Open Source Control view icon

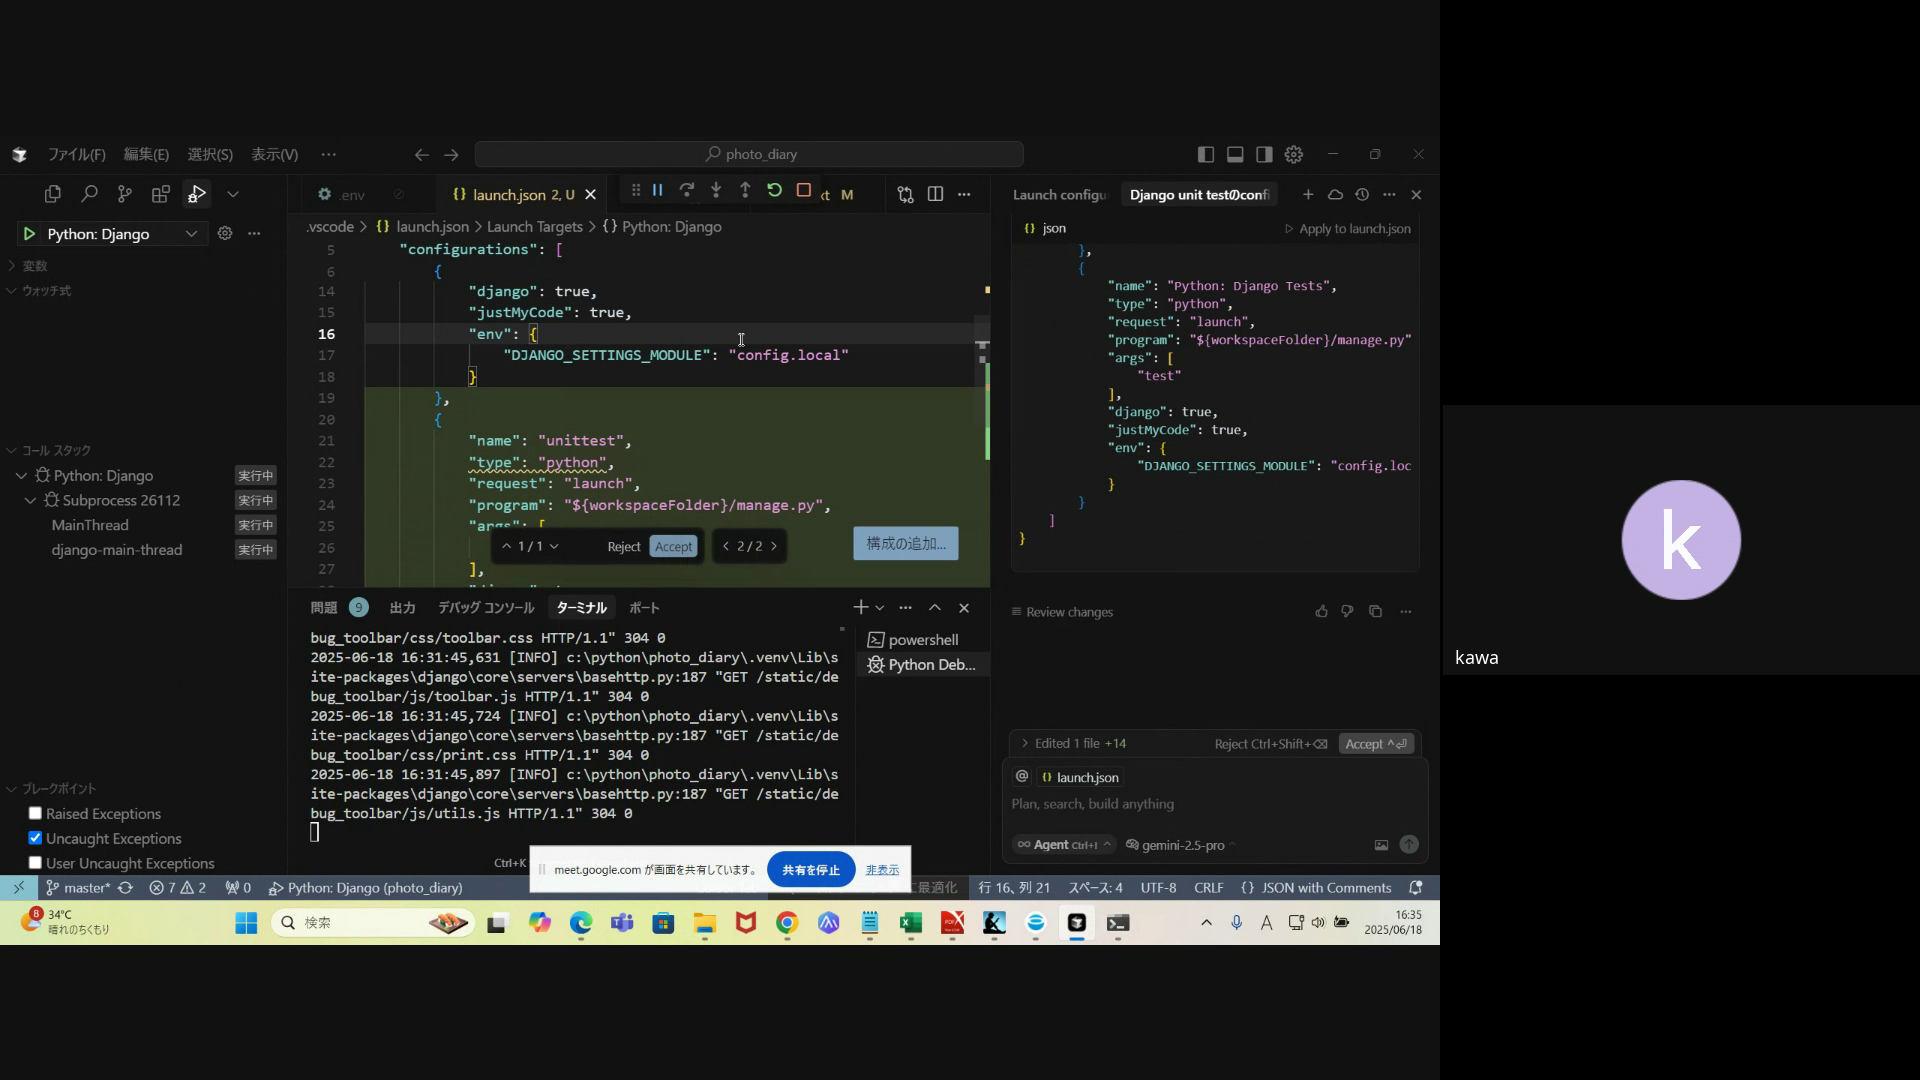(x=125, y=194)
